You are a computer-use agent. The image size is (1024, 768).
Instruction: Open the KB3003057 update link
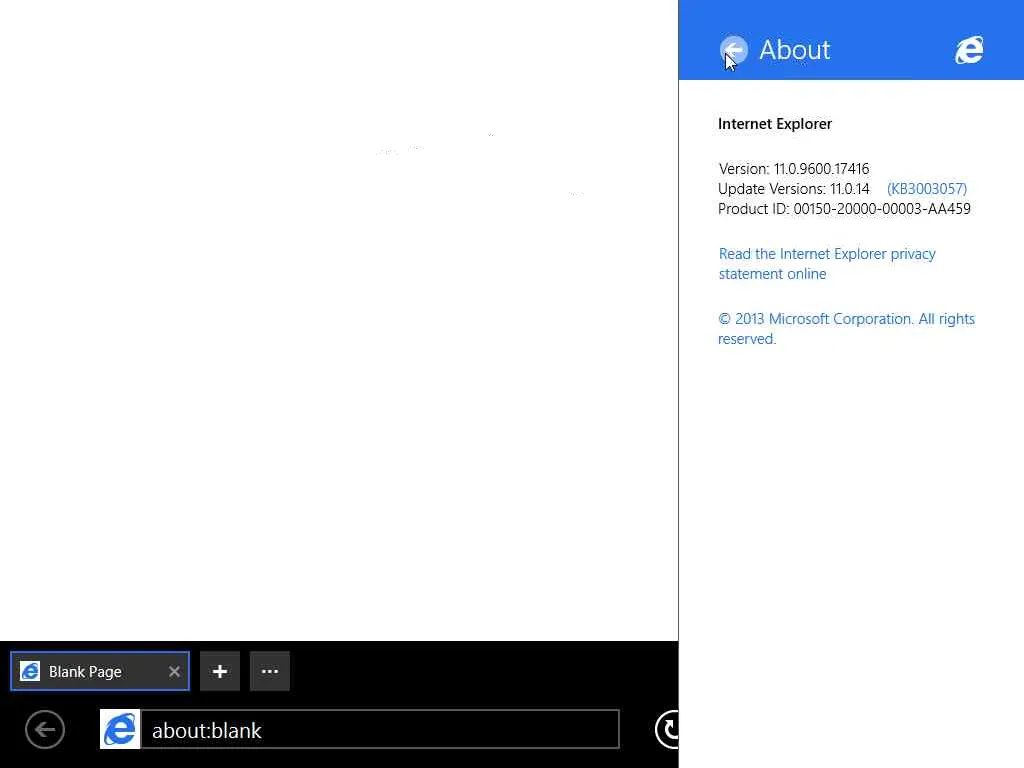[927, 189]
